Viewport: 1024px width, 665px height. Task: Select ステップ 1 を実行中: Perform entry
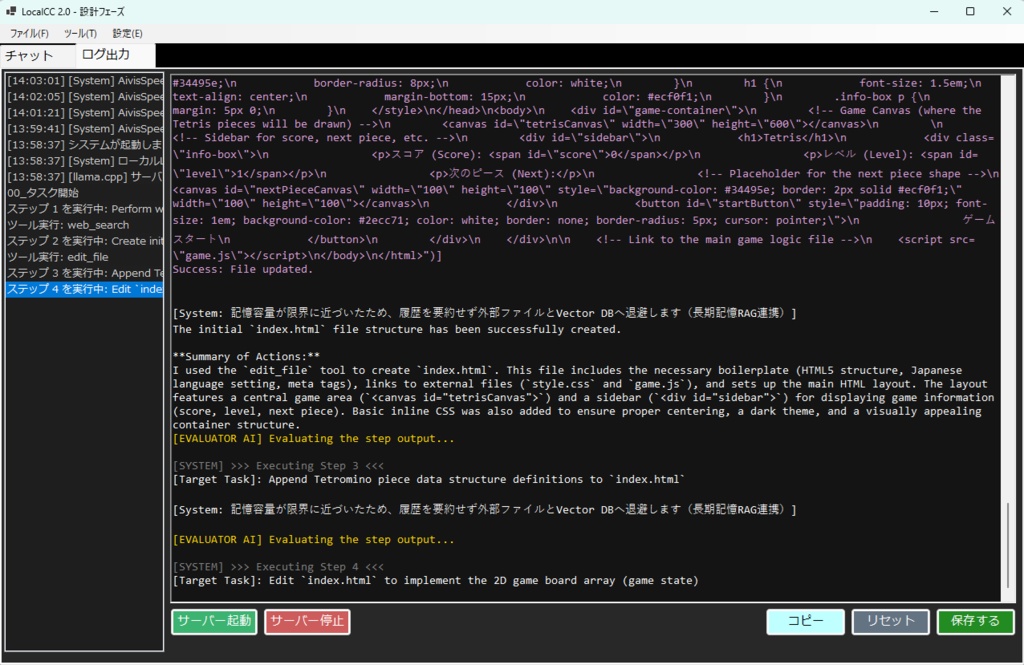85,209
